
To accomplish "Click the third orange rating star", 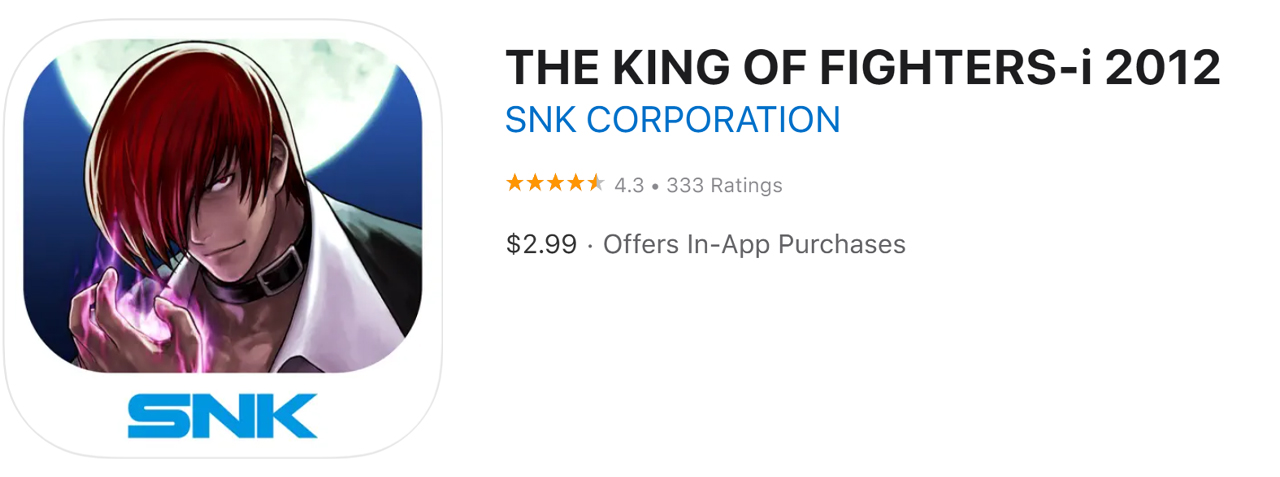I will [555, 183].
